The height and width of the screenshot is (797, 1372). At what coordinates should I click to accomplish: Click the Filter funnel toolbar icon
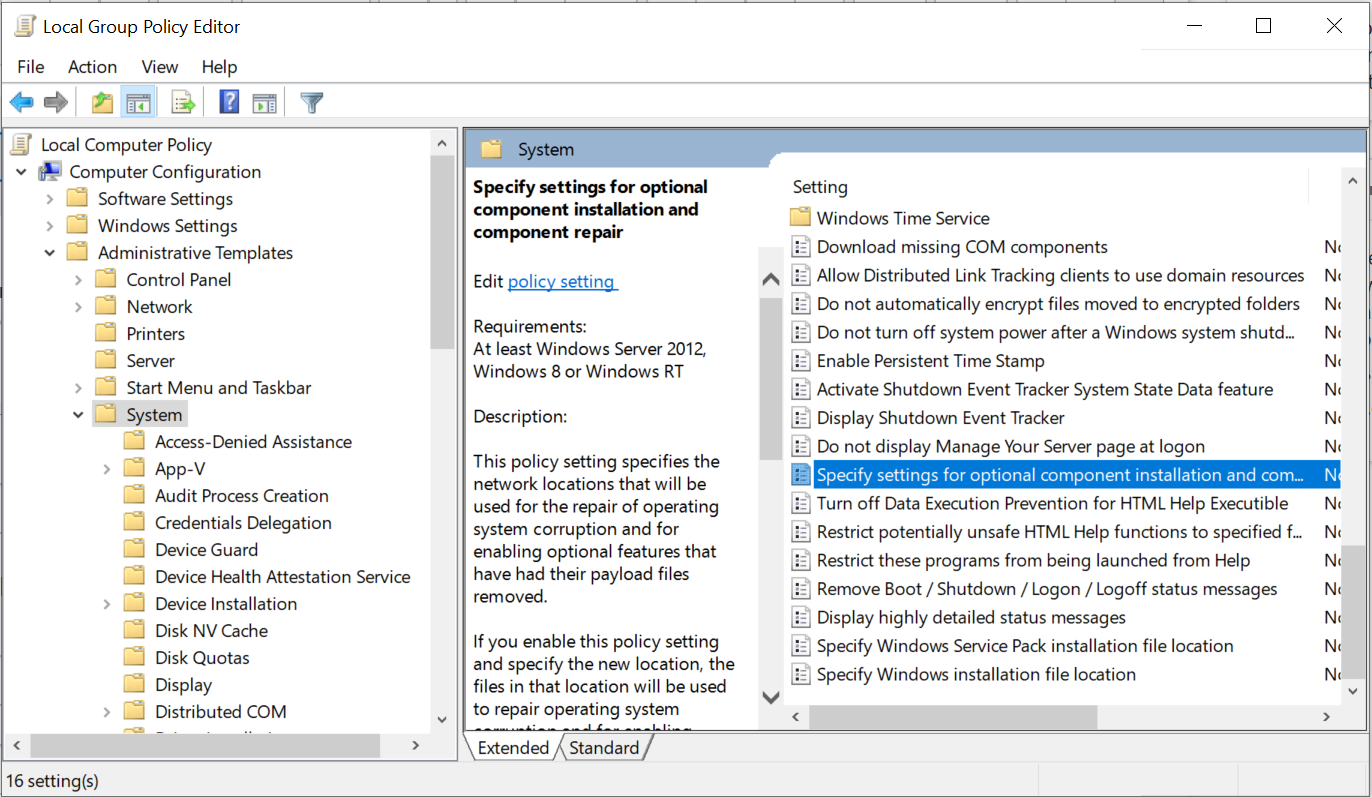(x=312, y=102)
